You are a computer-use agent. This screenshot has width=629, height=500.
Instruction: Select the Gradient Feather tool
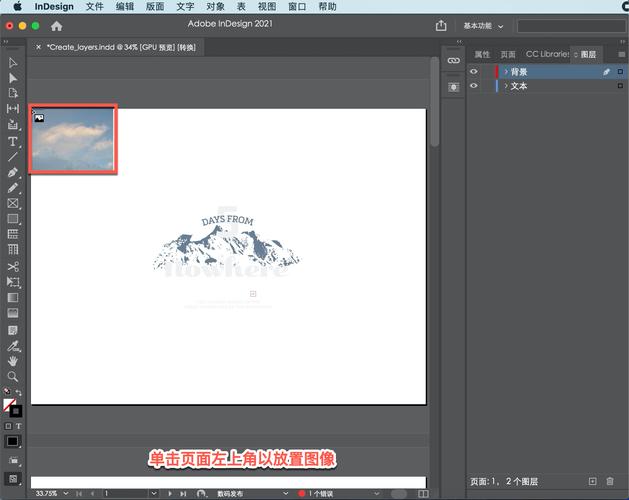(13, 313)
